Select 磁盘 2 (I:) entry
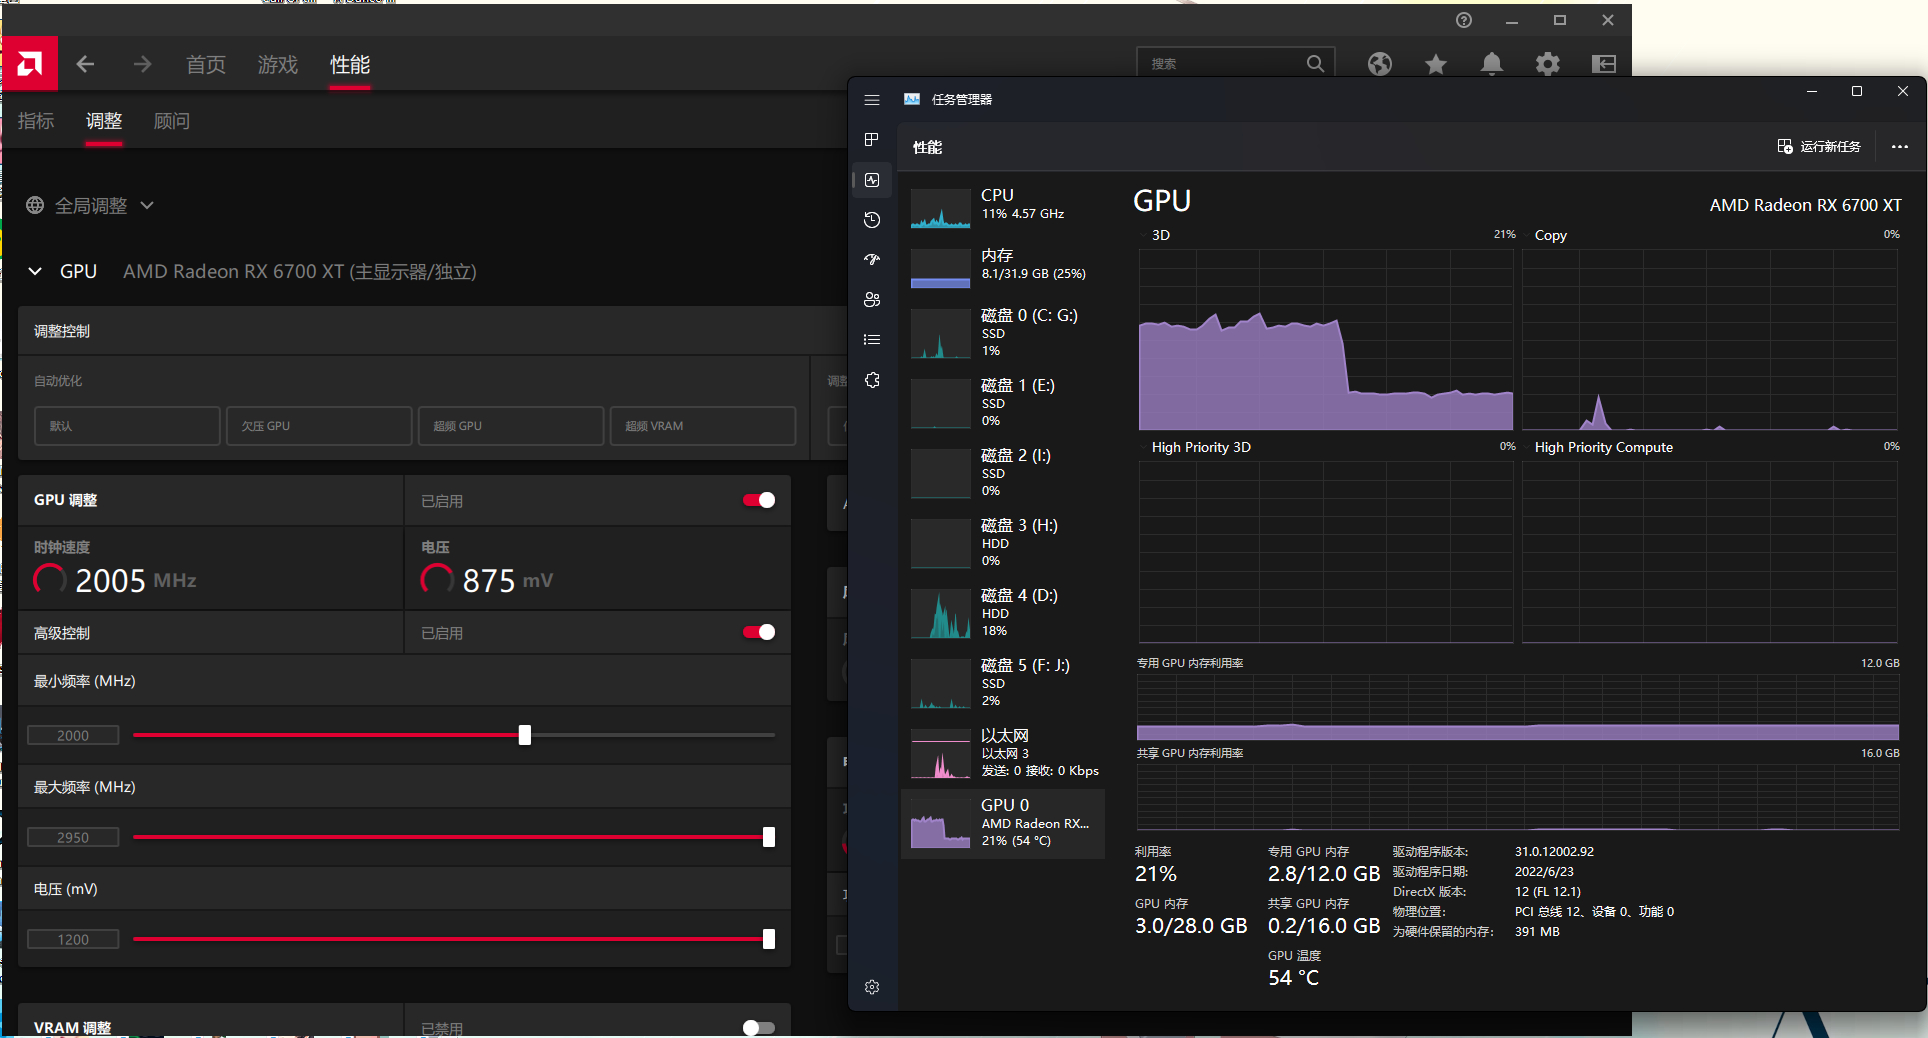Image resolution: width=1928 pixels, height=1038 pixels. pos(1003,474)
